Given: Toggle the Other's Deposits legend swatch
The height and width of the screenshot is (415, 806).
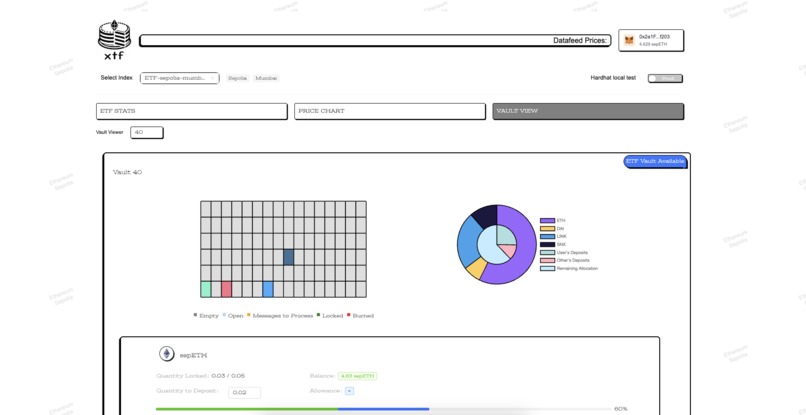Looking at the screenshot, I should [547, 260].
